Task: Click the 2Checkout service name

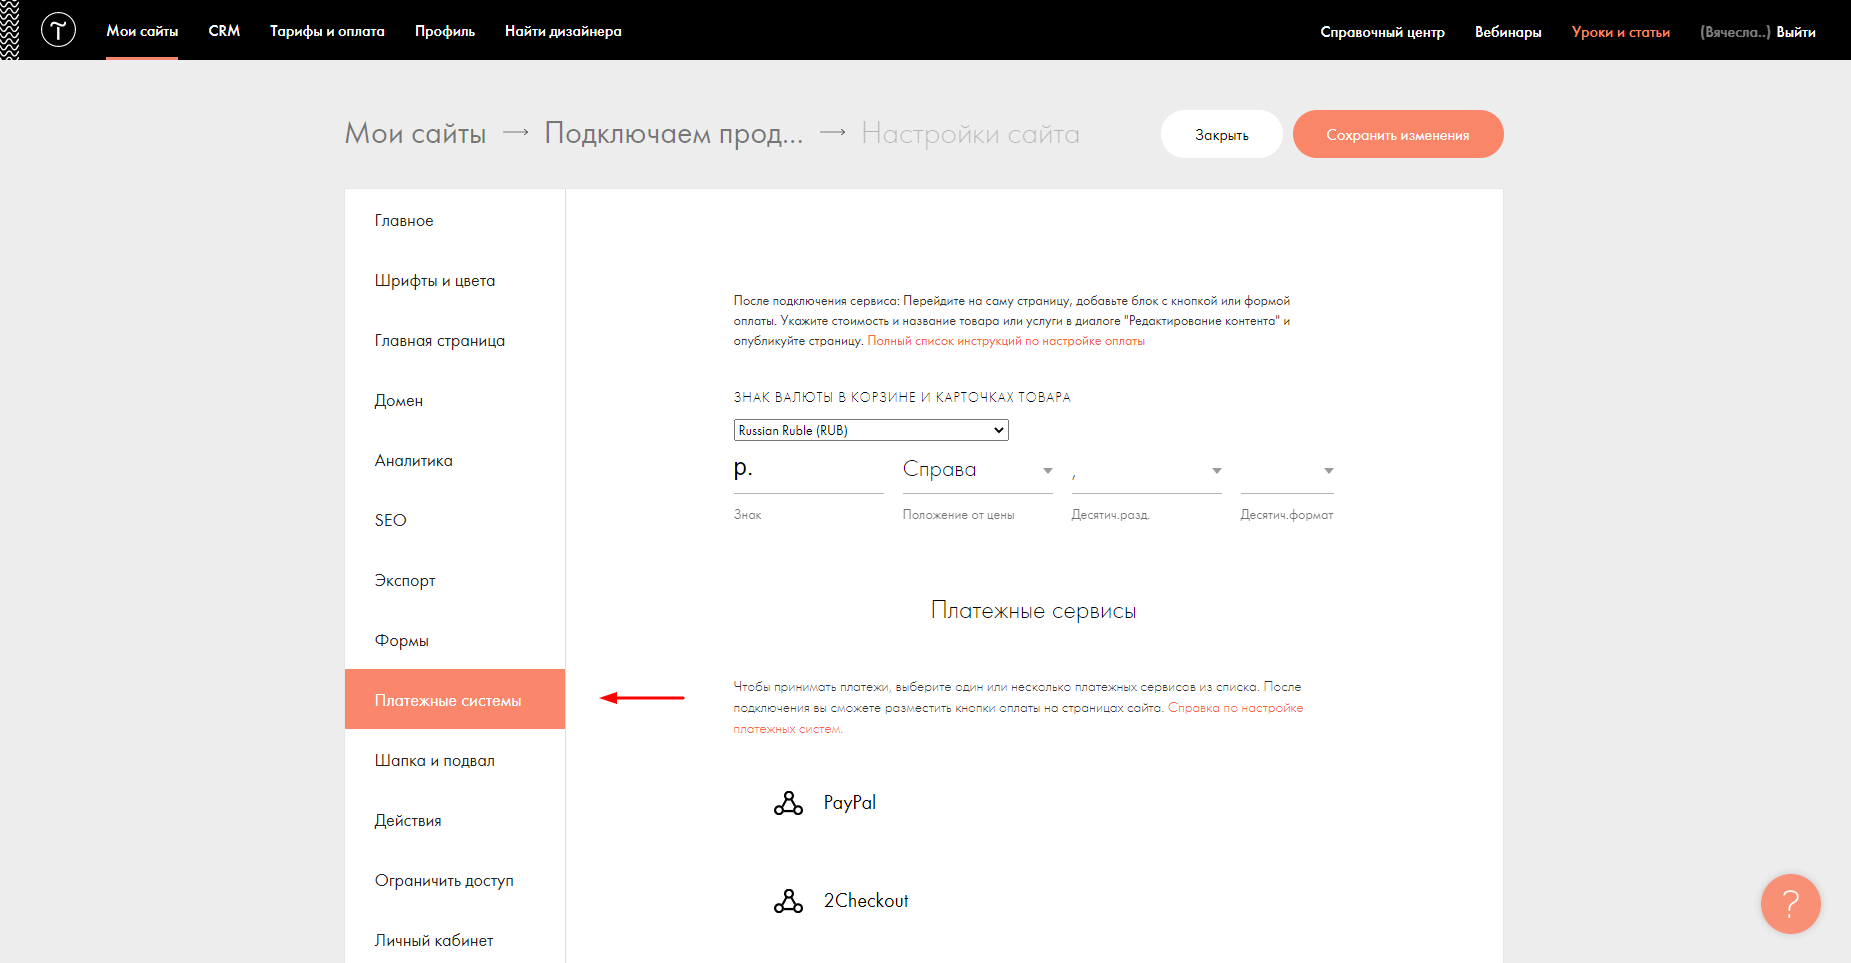Action: pos(866,900)
